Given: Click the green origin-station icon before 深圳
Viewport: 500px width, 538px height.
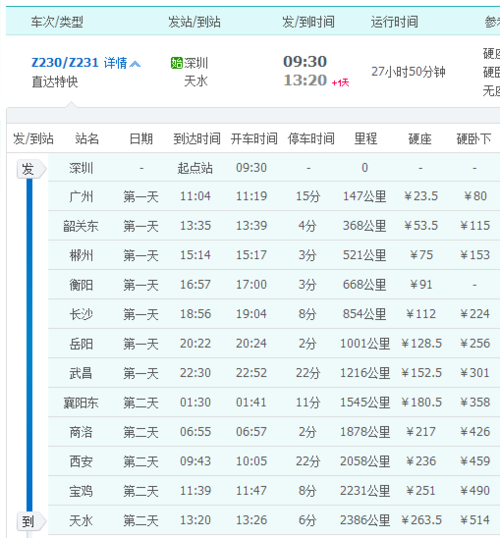Looking at the screenshot, I should click(176, 63).
